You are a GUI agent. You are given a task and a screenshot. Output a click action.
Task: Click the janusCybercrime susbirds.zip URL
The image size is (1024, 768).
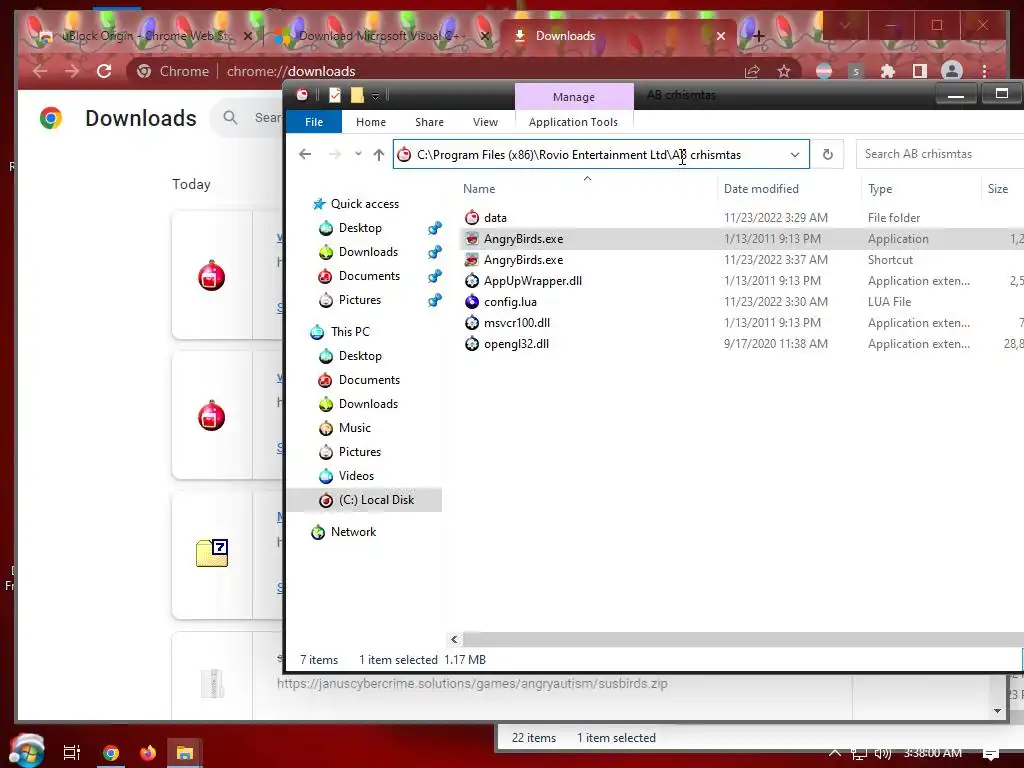click(x=472, y=684)
